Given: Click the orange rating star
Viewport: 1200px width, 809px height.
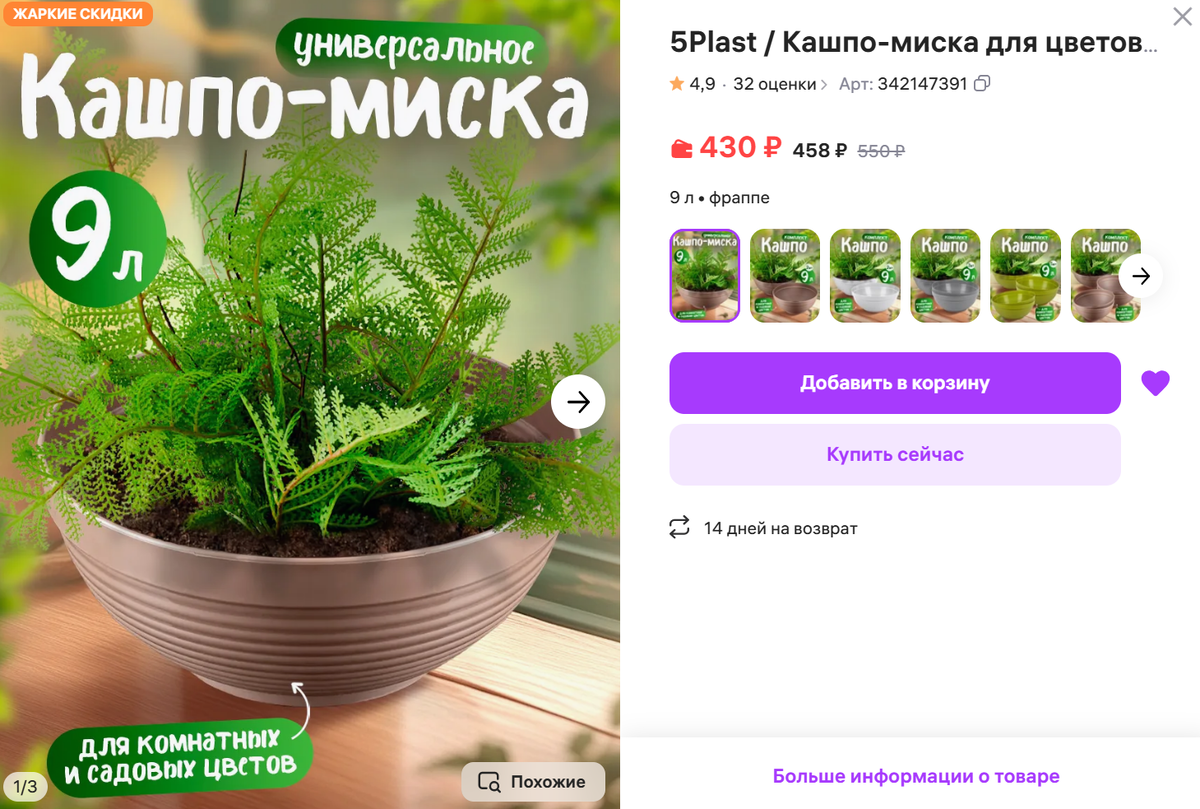Looking at the screenshot, I should click(x=677, y=84).
